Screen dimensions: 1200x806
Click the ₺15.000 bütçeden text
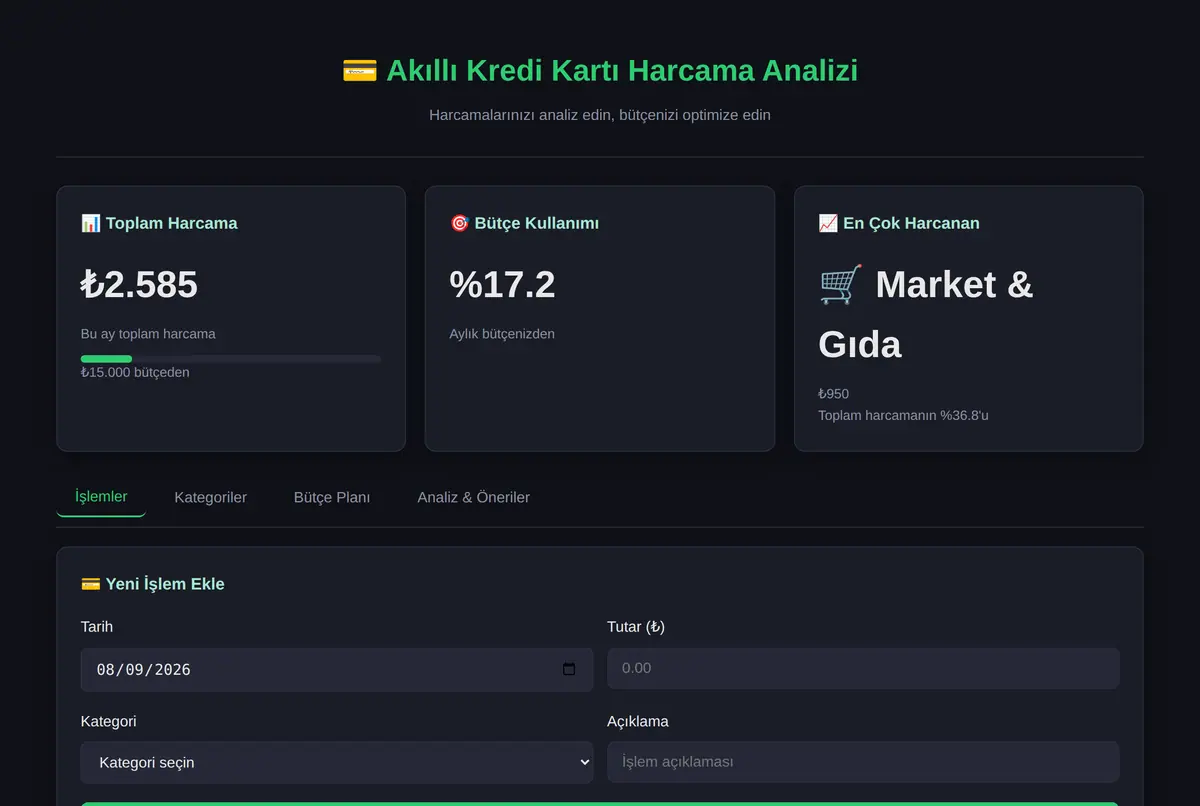point(135,372)
